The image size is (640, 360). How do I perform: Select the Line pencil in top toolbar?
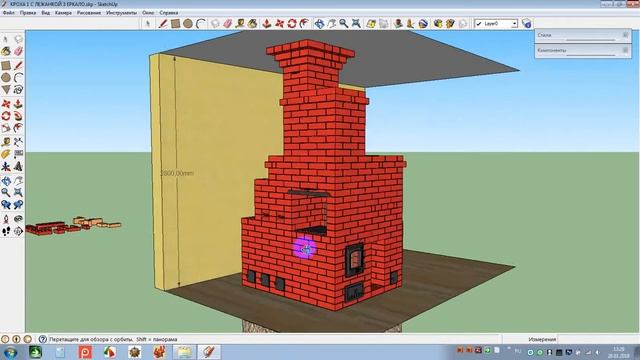(x=163, y=24)
